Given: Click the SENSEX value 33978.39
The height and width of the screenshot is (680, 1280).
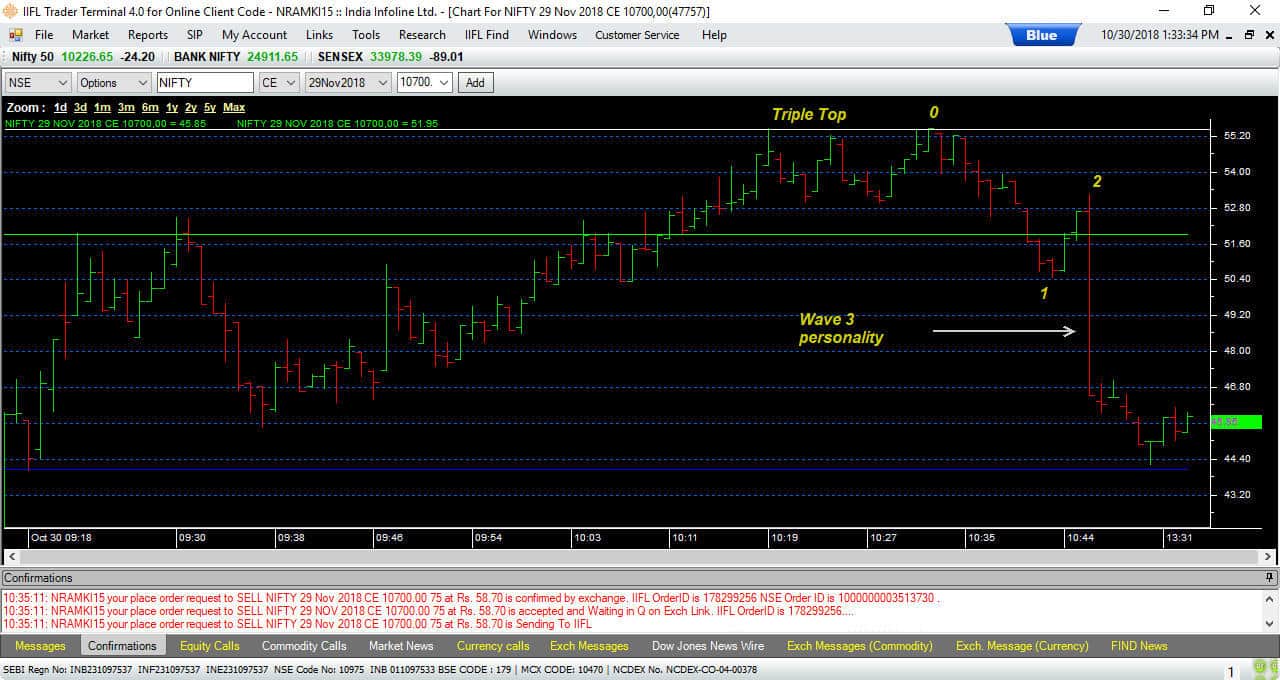Looking at the screenshot, I should coord(395,57).
